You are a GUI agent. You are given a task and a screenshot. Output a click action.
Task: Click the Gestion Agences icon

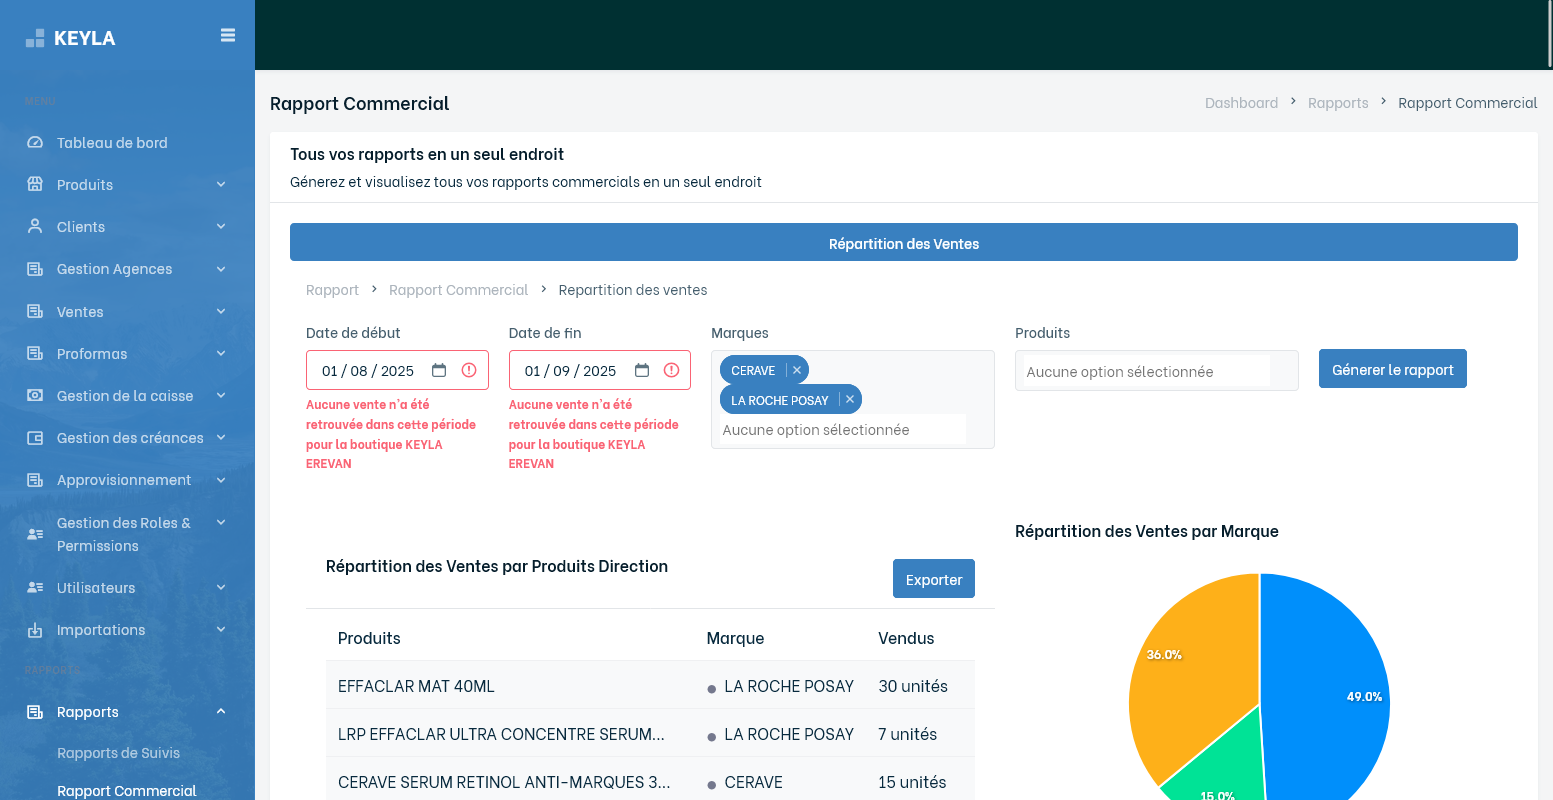(35, 269)
